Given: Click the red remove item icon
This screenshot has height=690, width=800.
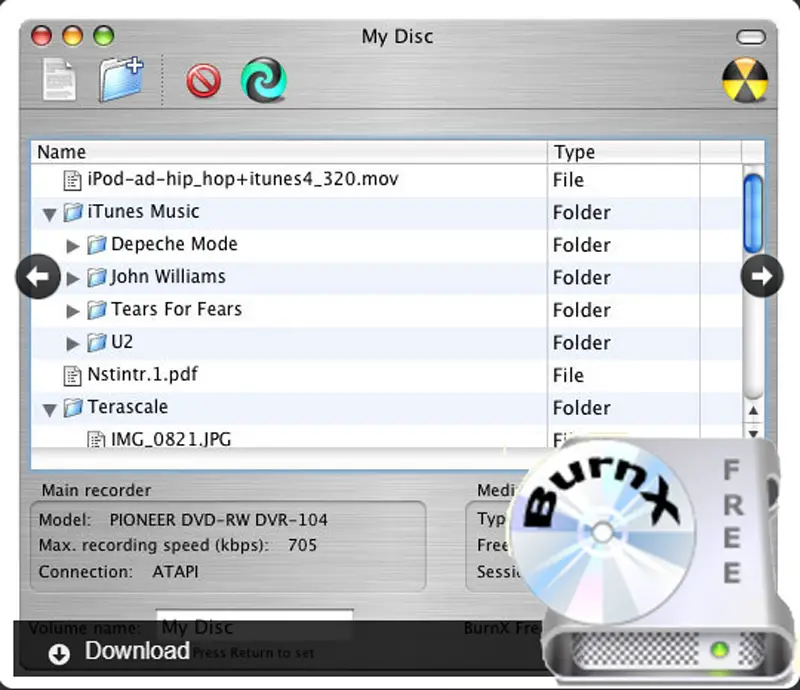Looking at the screenshot, I should click(x=204, y=81).
